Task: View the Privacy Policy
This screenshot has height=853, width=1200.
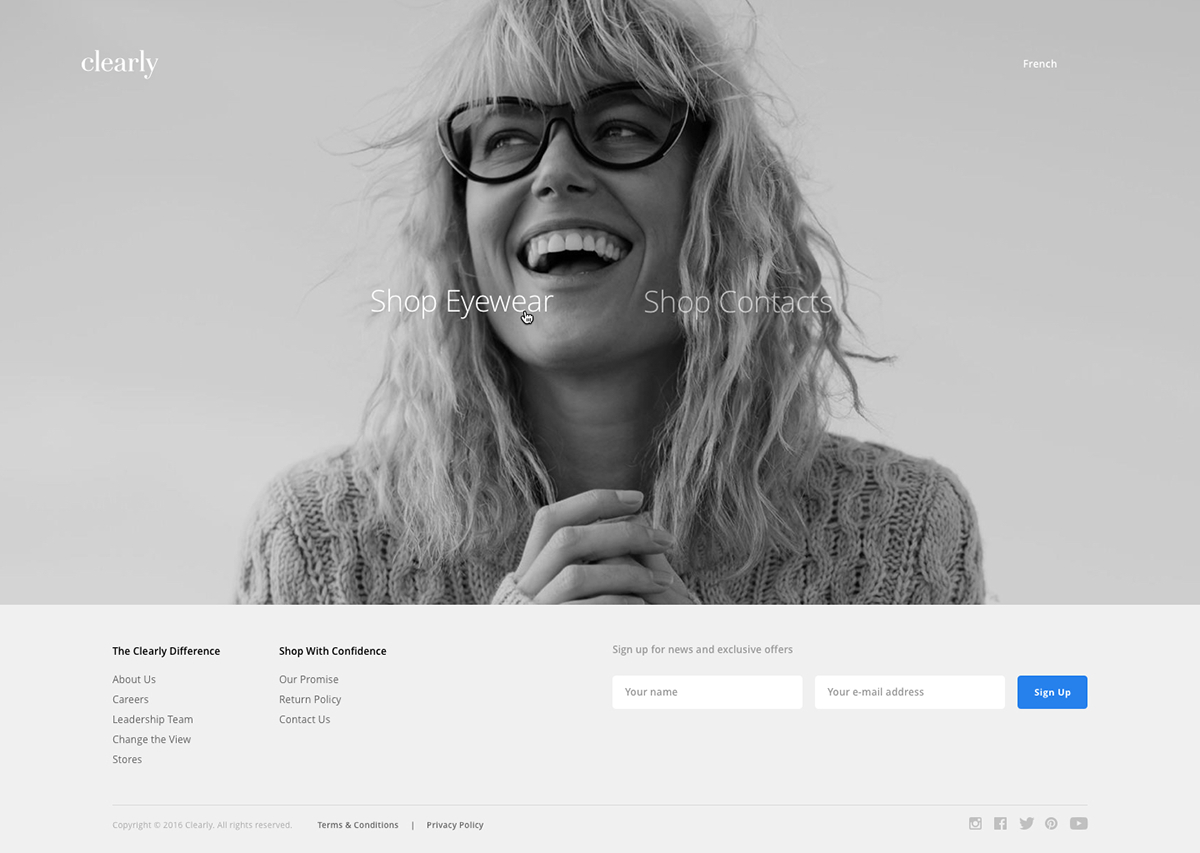Action: point(455,825)
